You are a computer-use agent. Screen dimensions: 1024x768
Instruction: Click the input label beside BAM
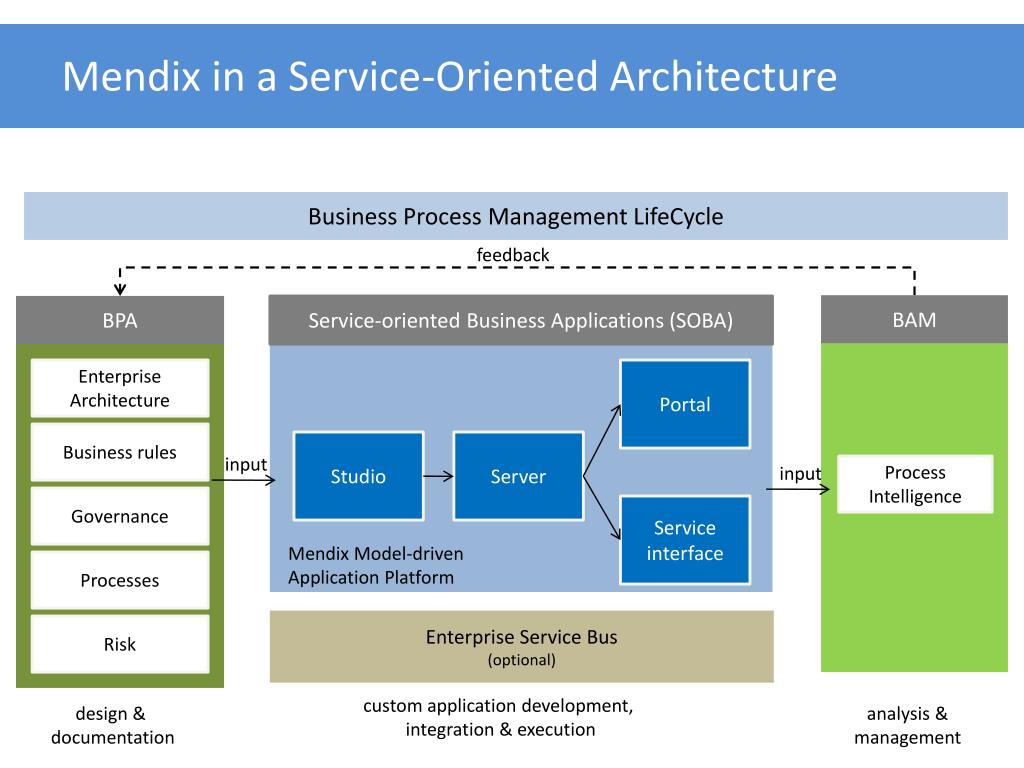pyautogui.click(x=800, y=473)
